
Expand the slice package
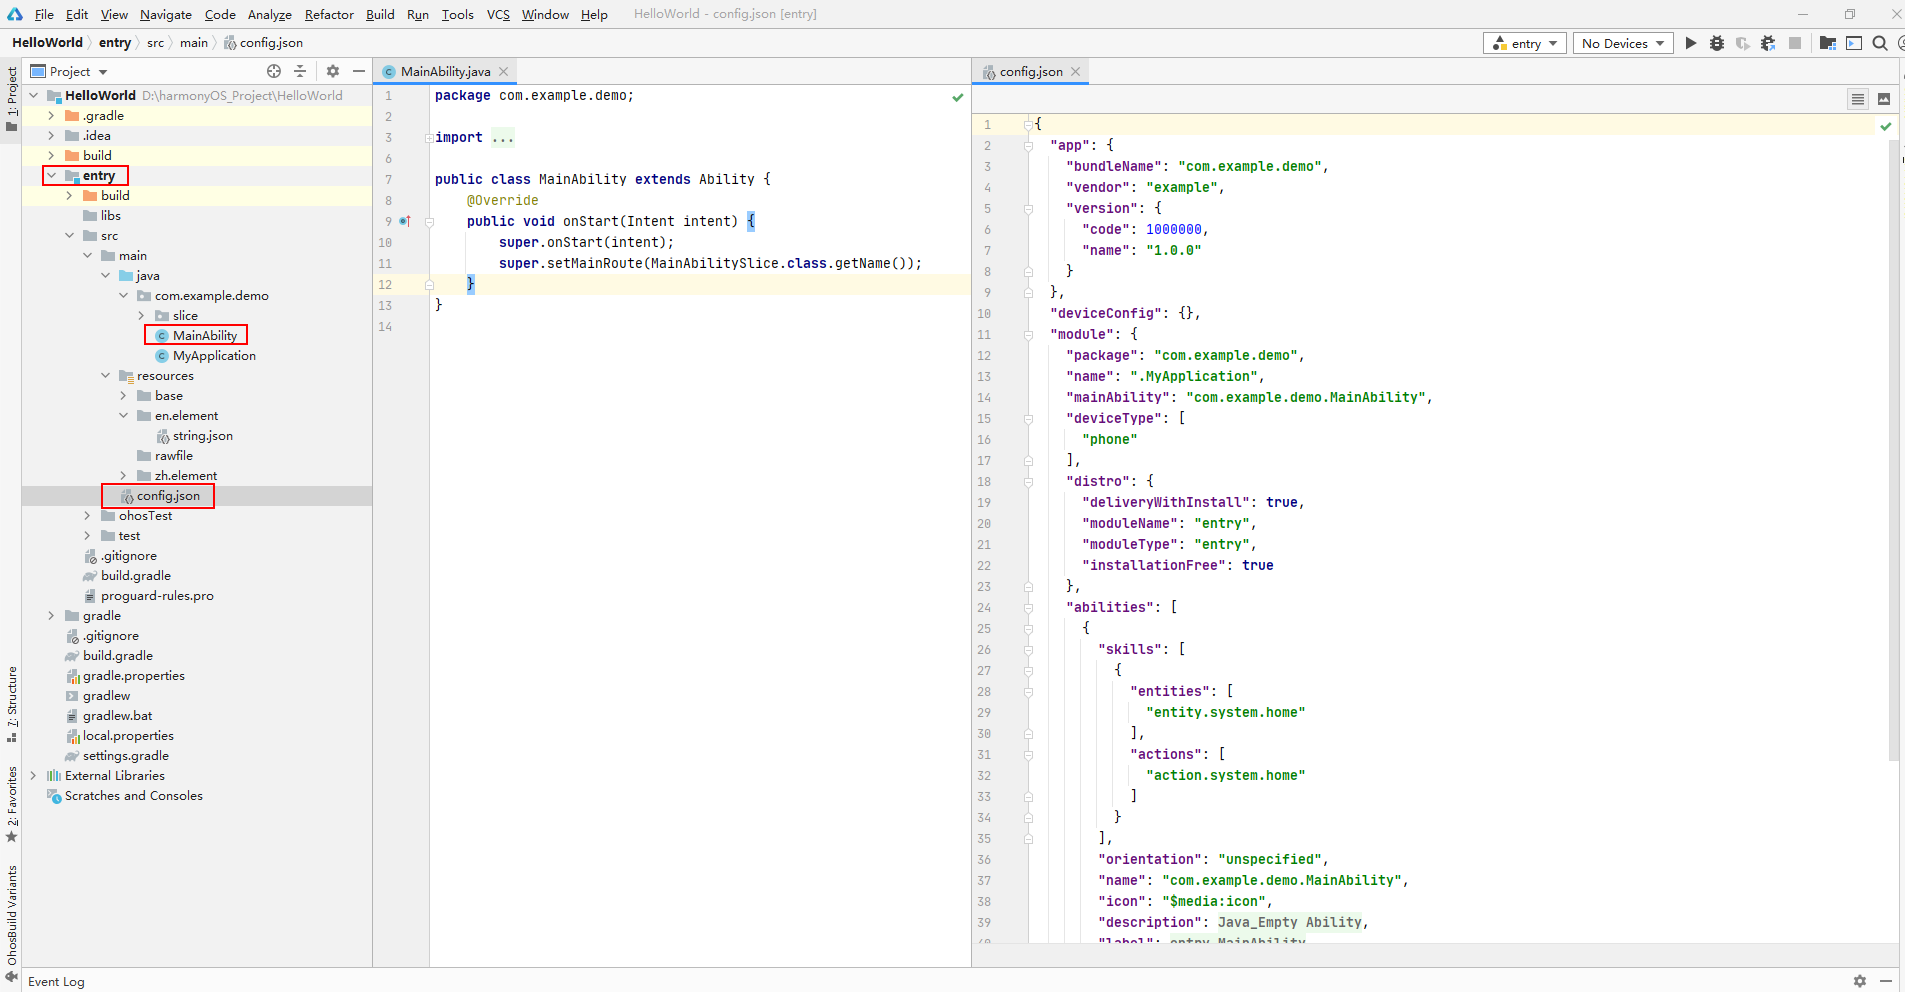pos(141,315)
